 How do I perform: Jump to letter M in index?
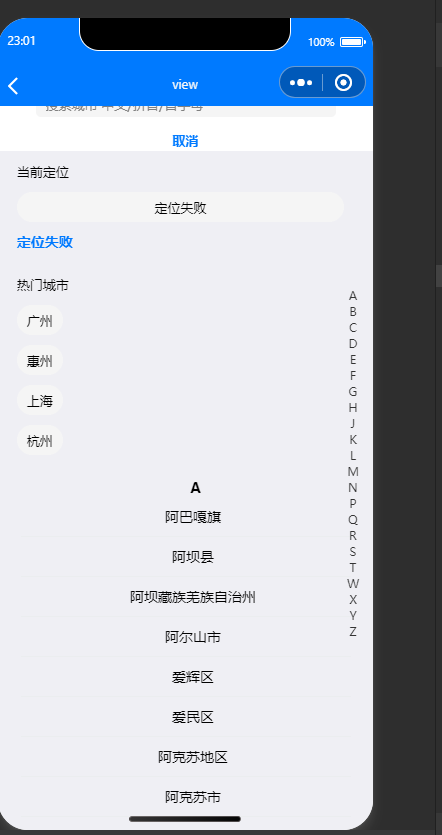click(x=353, y=471)
